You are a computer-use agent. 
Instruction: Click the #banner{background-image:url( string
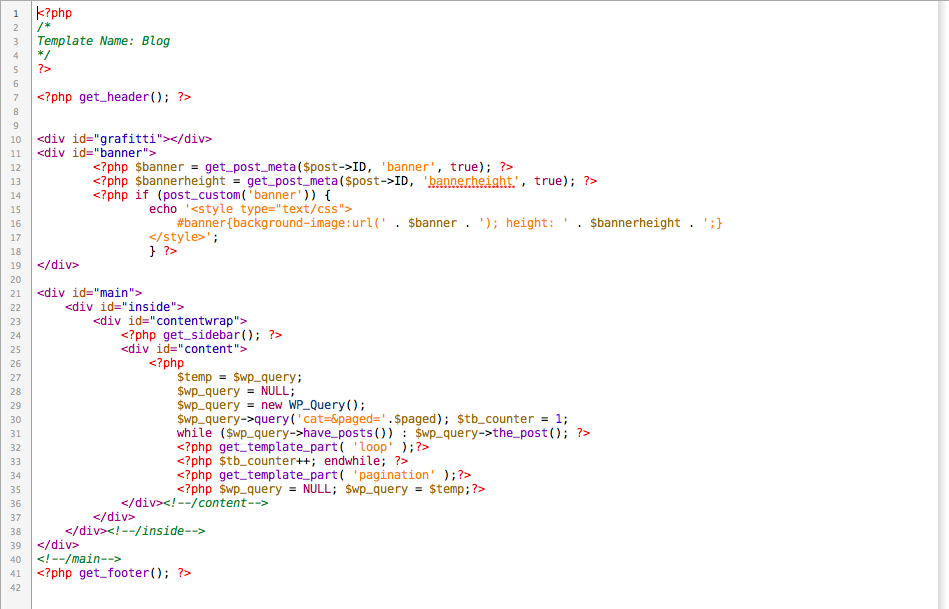[281, 223]
